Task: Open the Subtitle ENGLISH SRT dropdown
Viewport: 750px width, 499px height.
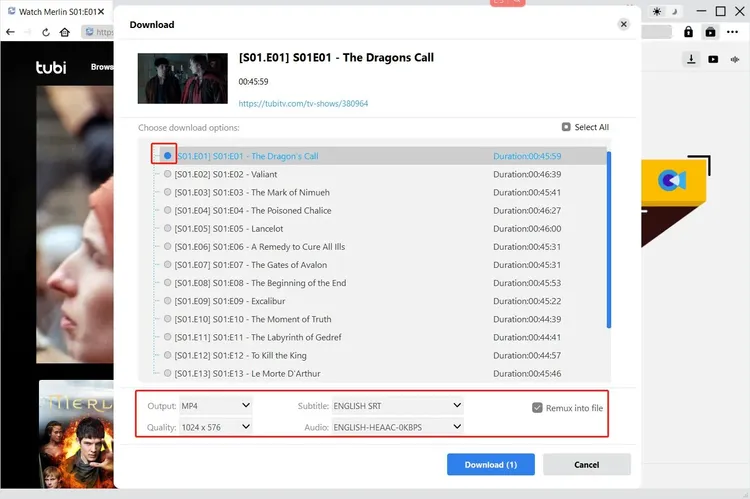Action: 397,405
